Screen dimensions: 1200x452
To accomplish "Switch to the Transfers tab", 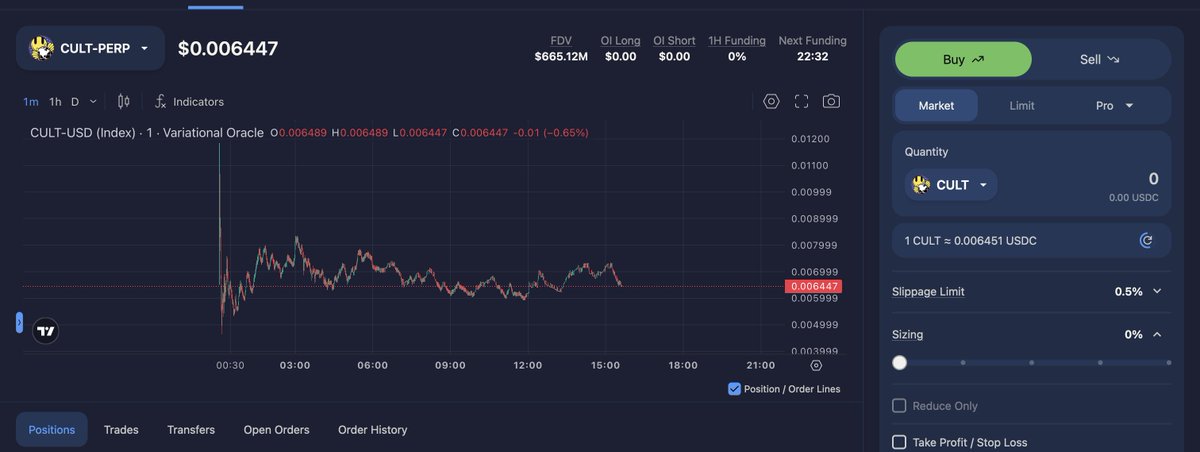I will (191, 430).
